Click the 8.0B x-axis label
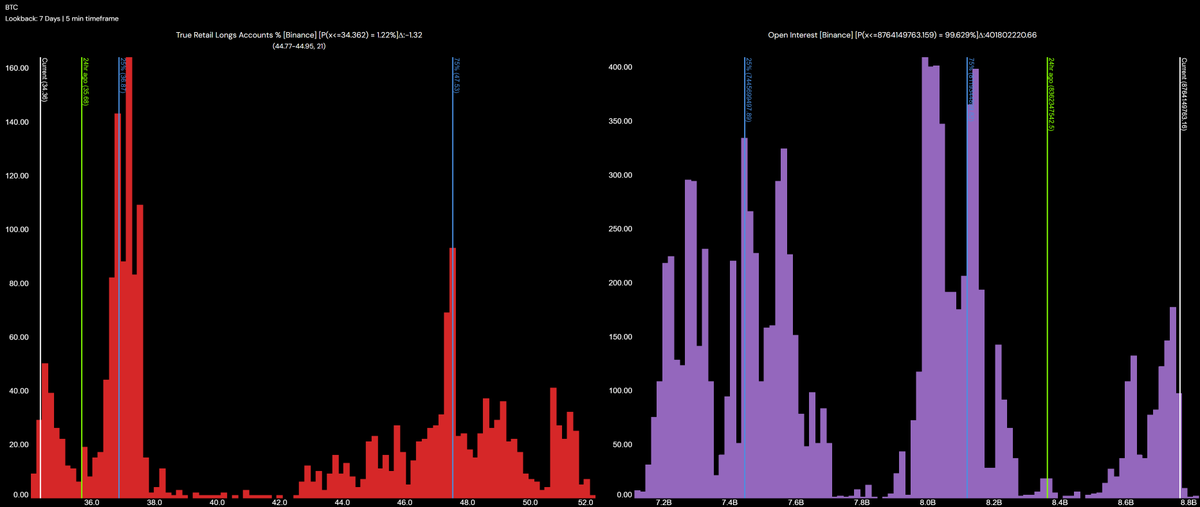Image resolution: width=1200 pixels, height=507 pixels. pyautogui.click(x=928, y=503)
